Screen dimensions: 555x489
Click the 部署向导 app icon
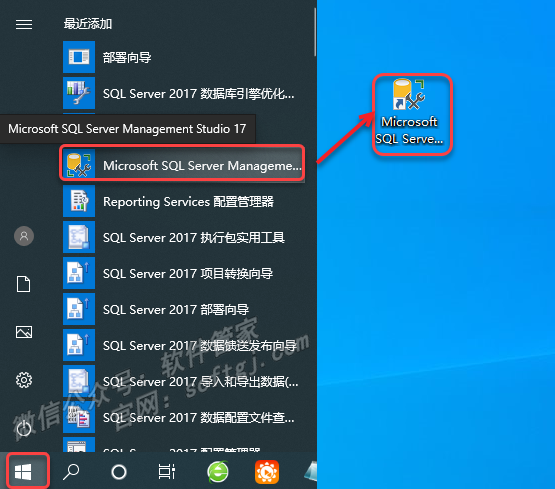(79, 57)
